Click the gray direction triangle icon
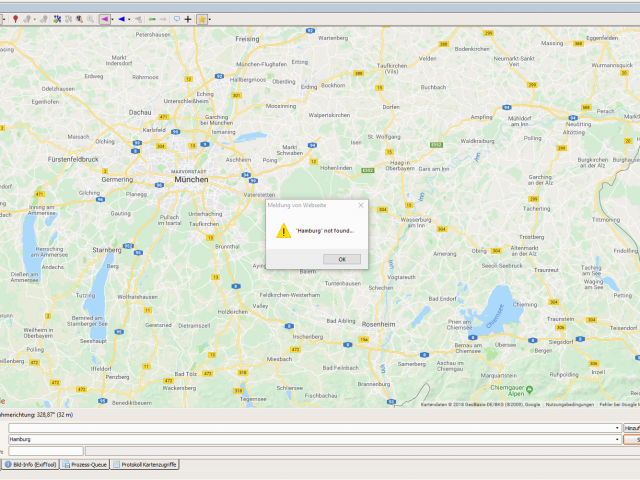 coord(138,19)
